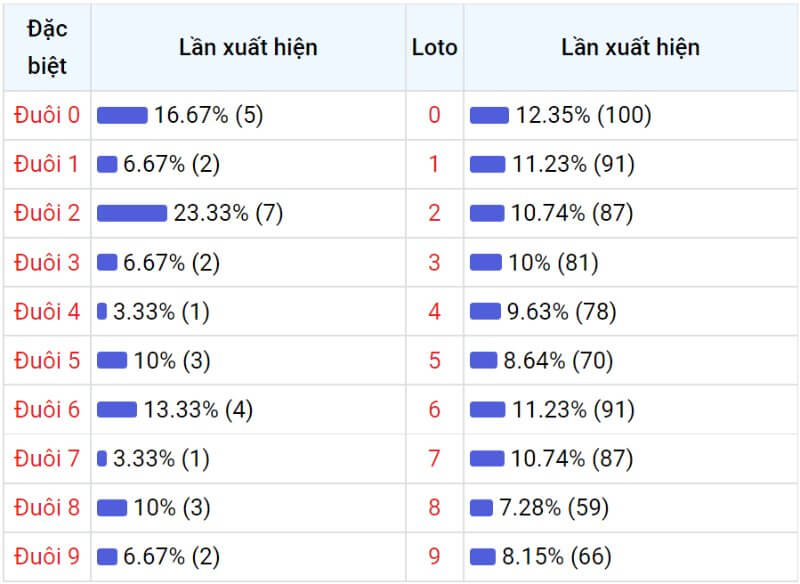Click the '10% (3)' value for Đuôi 8
This screenshot has width=800, height=584.
[171, 507]
